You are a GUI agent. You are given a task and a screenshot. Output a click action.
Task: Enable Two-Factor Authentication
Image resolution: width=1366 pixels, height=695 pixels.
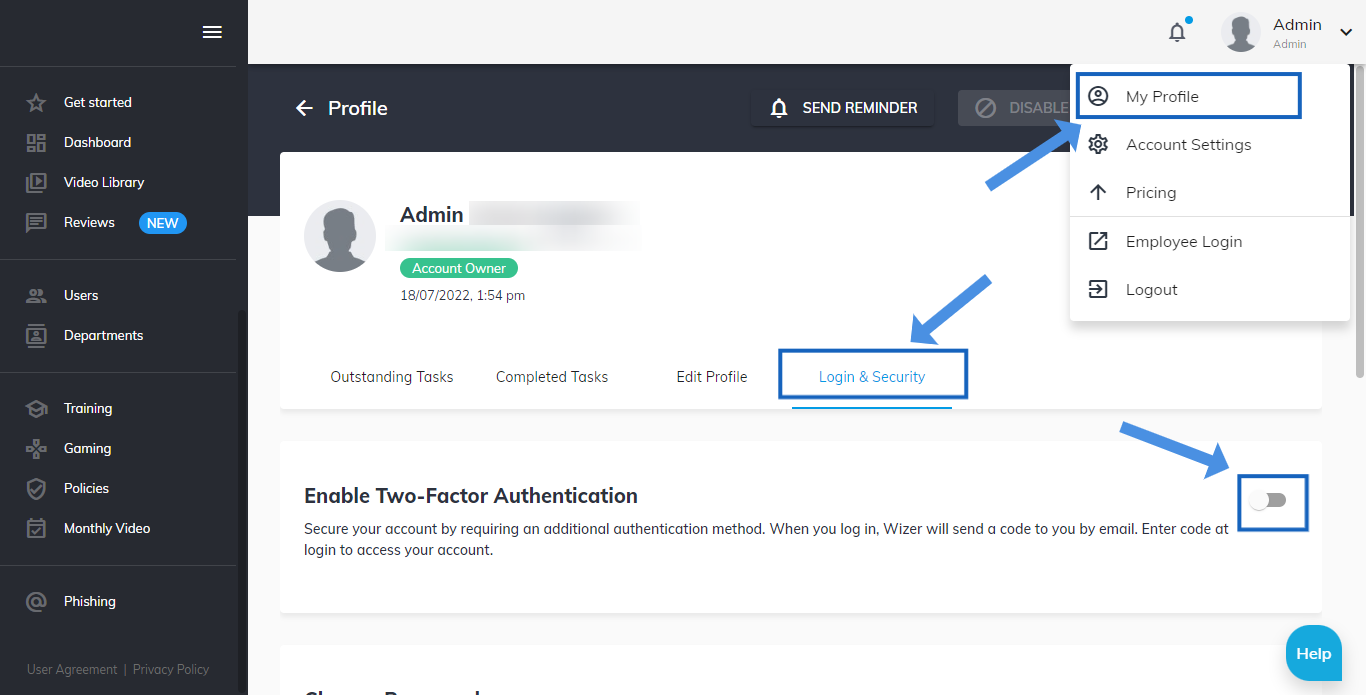pos(1272,503)
